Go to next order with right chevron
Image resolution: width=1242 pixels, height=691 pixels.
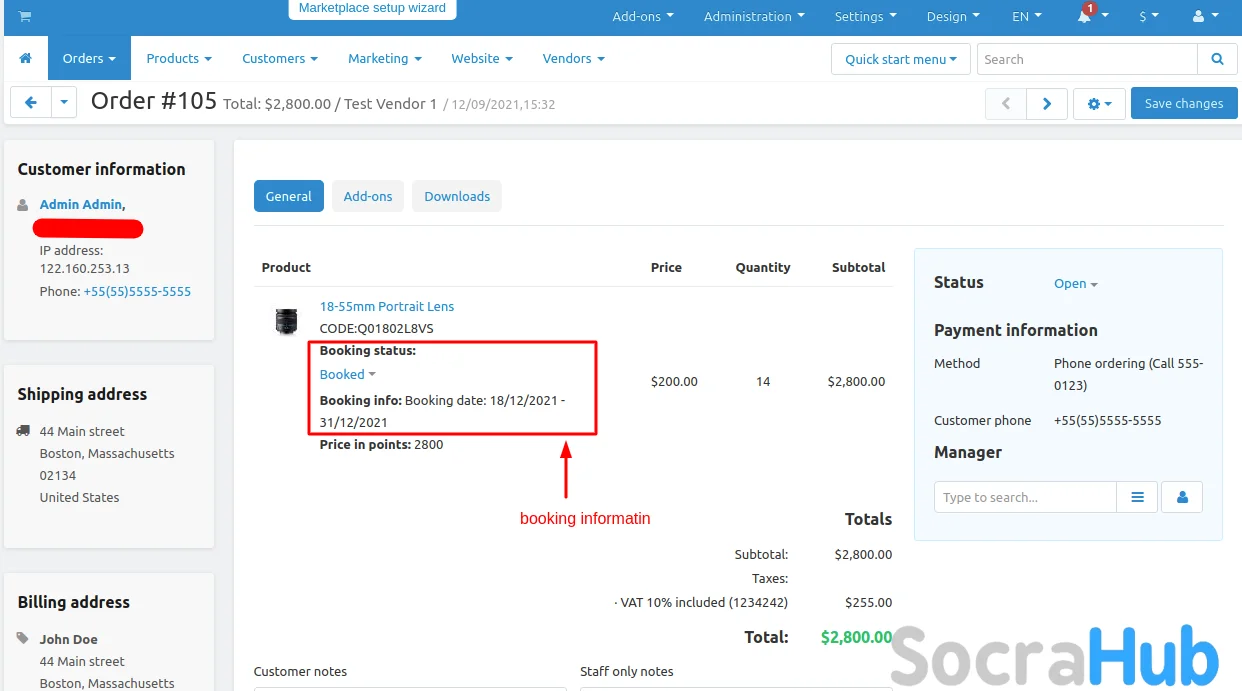coord(1047,104)
